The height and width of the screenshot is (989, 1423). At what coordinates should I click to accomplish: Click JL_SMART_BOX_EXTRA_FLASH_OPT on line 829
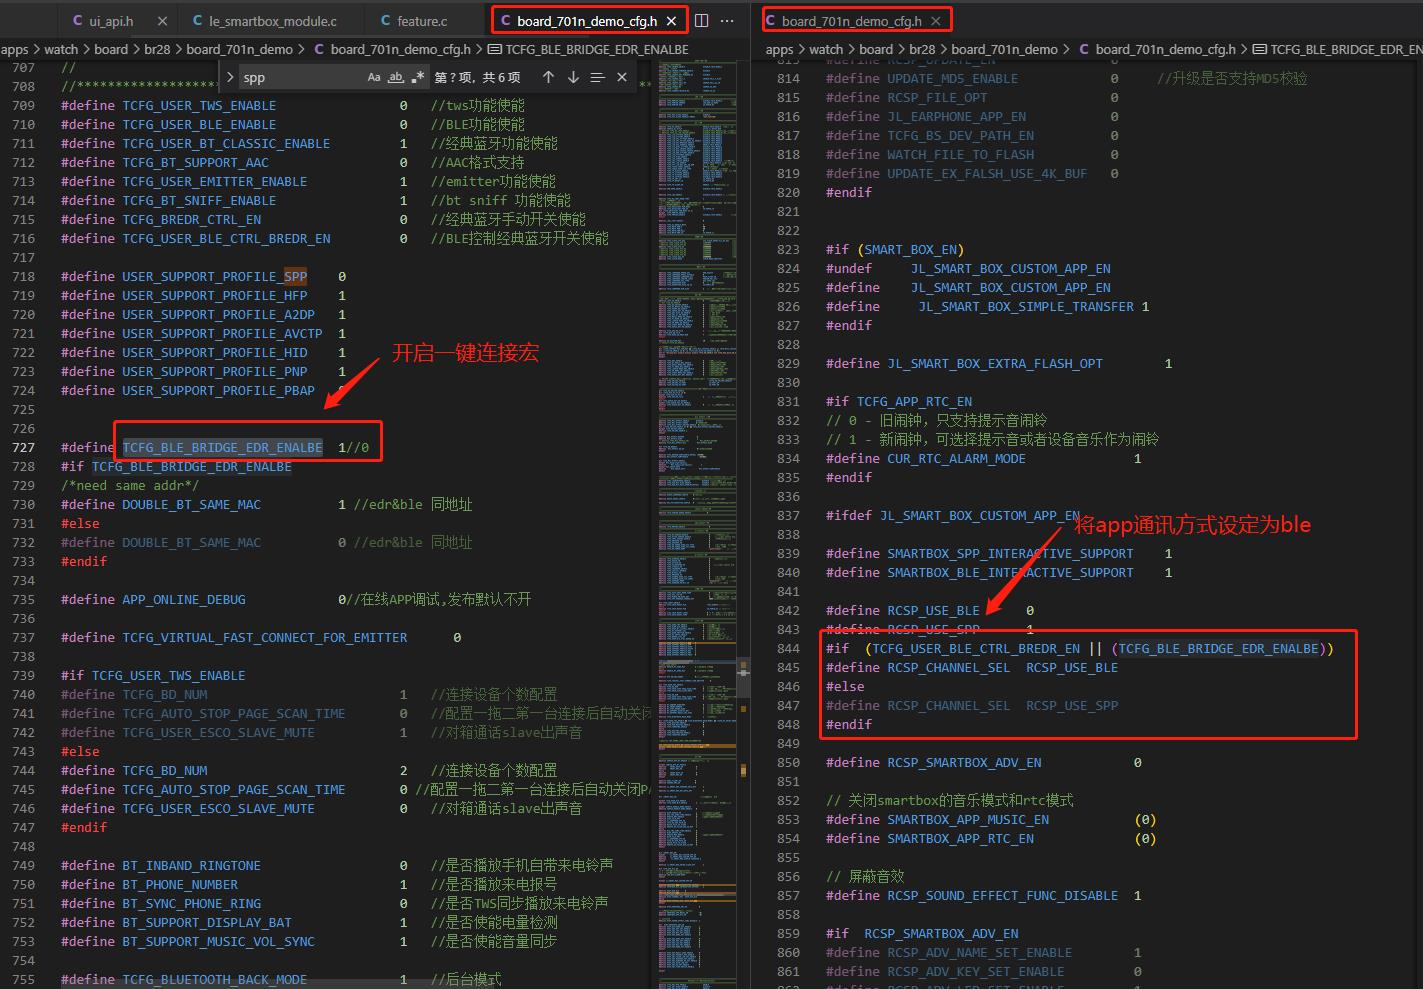pyautogui.click(x=995, y=363)
